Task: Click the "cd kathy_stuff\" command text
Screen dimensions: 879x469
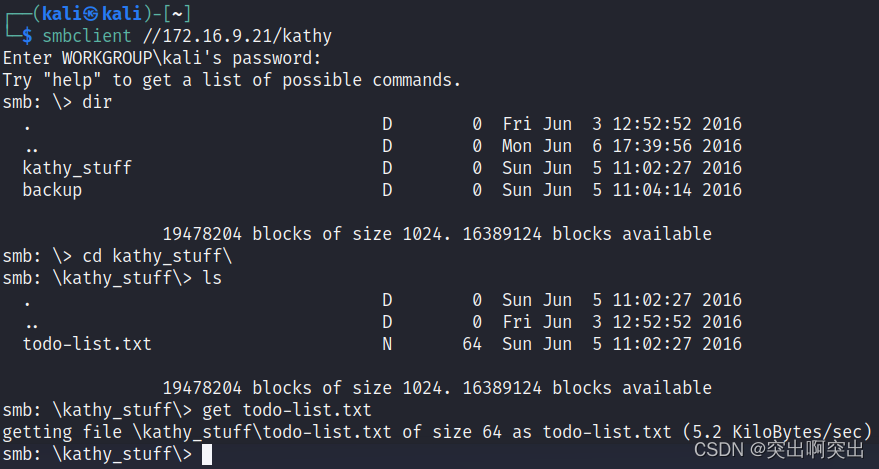Action: pos(157,256)
